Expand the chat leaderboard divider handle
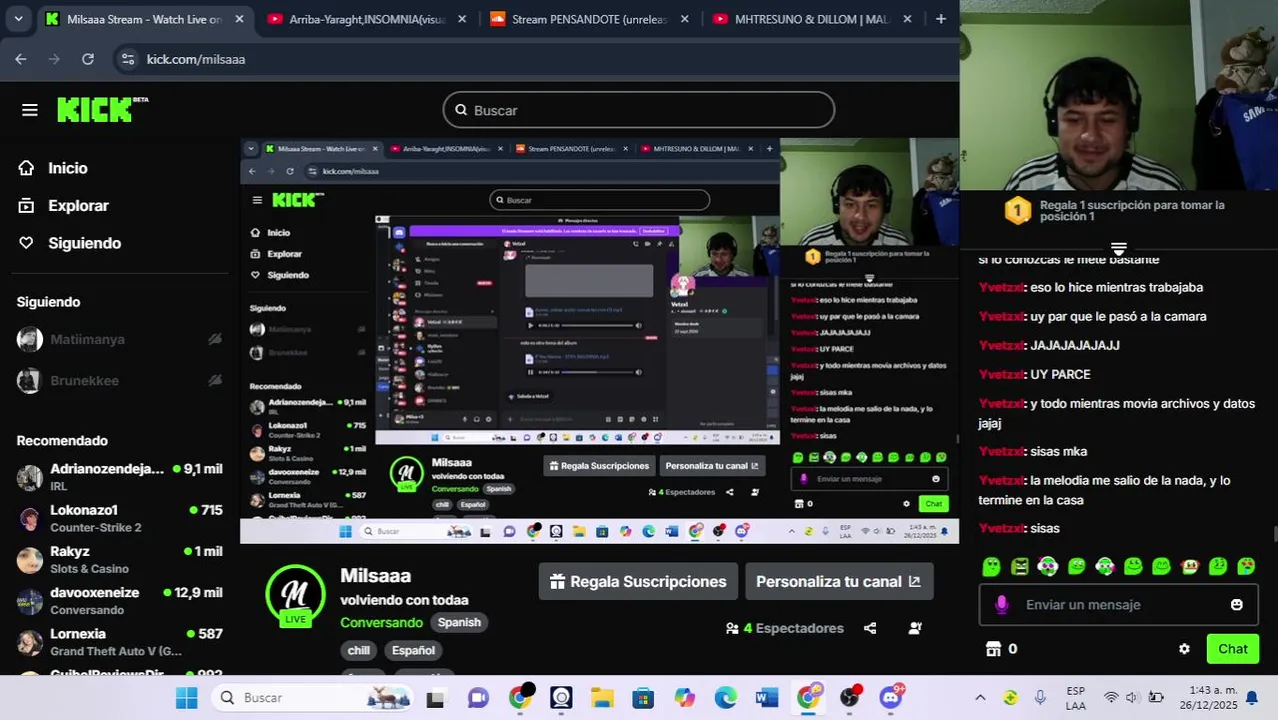Screen dimensions: 1278x720 [x=1118, y=248]
